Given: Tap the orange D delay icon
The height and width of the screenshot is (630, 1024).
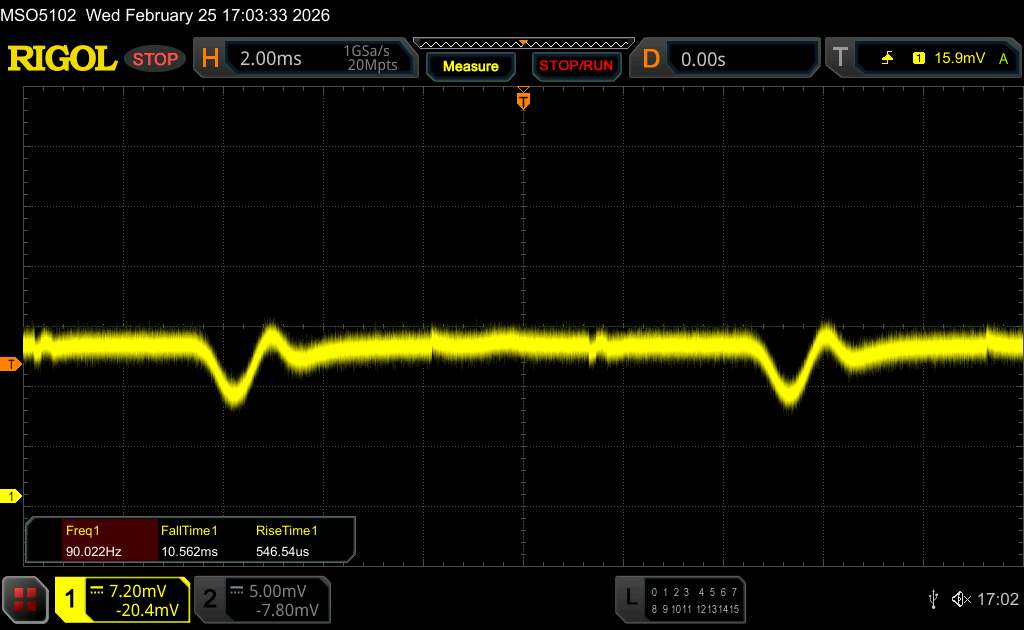Looking at the screenshot, I should (651, 59).
